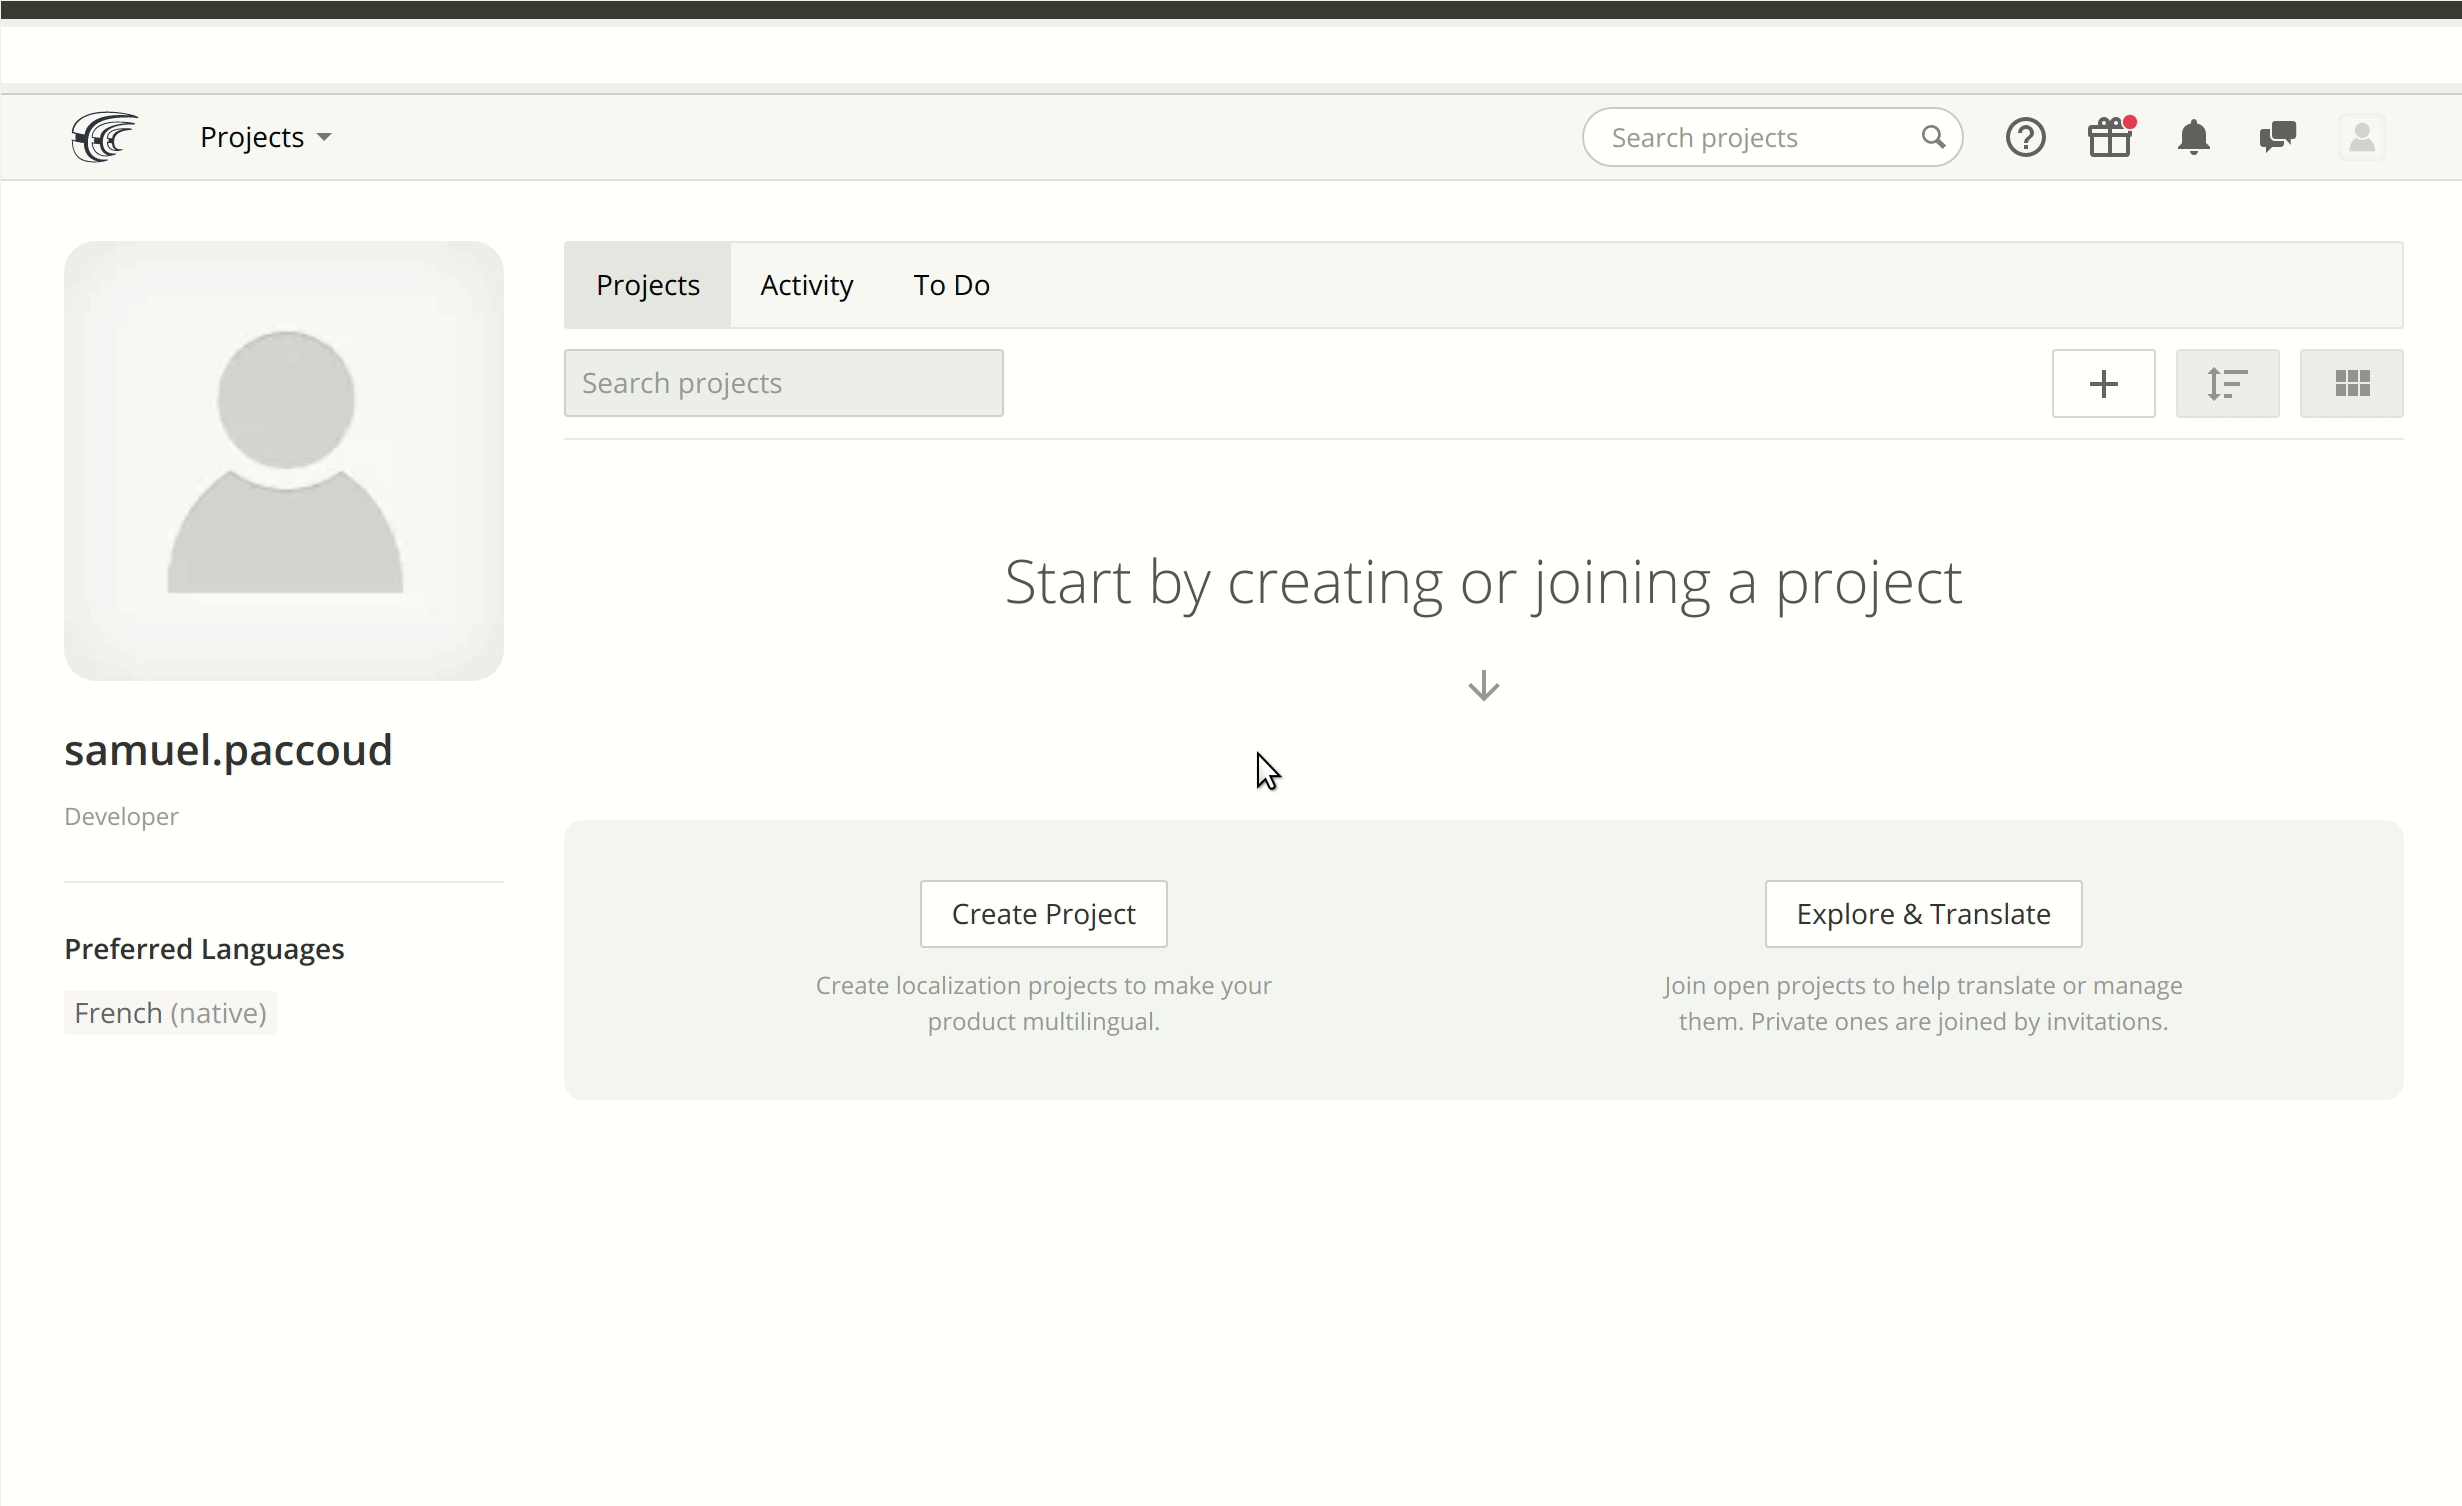Viewport: 2462px width, 1506px height.
Task: Click the list view toggle icon
Action: coord(2228,384)
